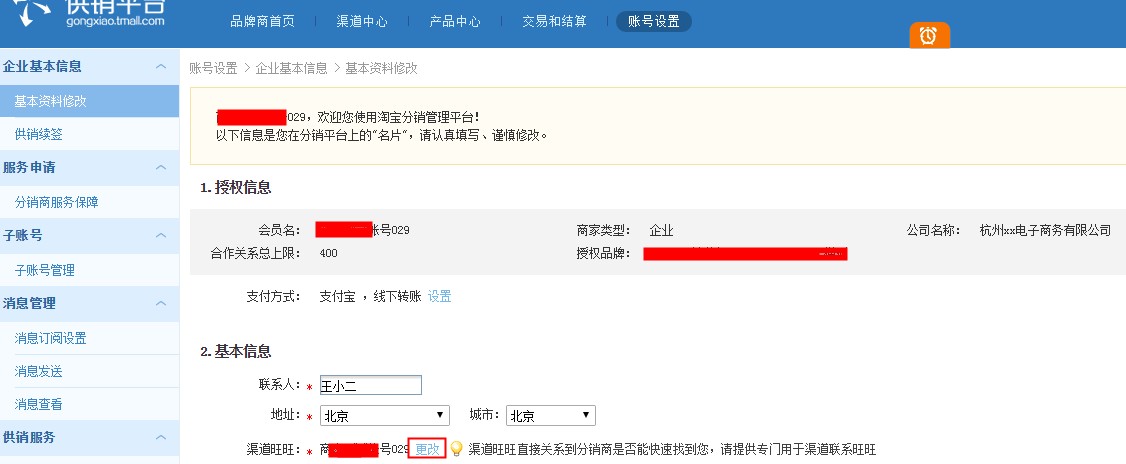The width and height of the screenshot is (1126, 464).
Task: Open the 地址 province dropdown
Action: pos(385,415)
